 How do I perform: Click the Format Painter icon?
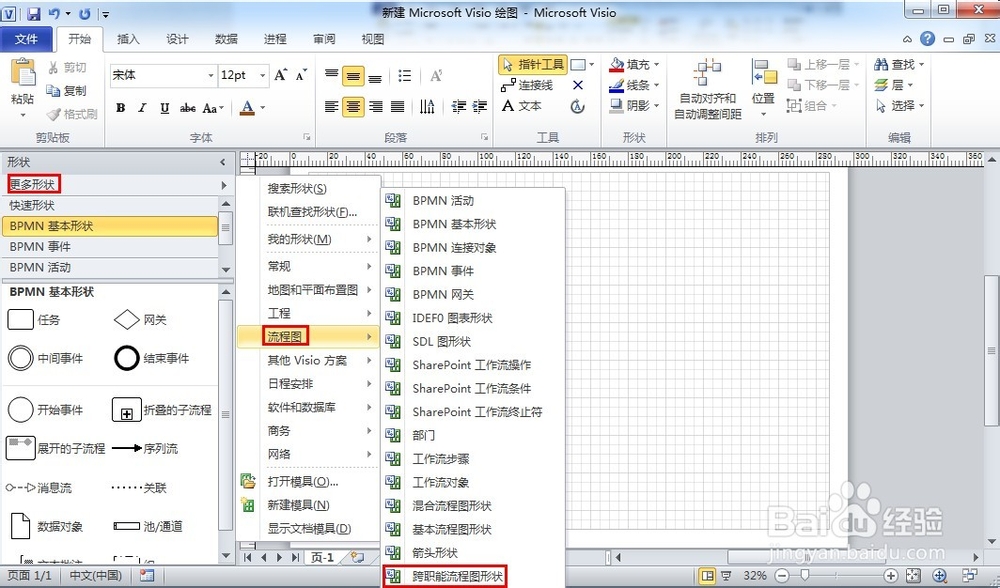click(x=53, y=114)
